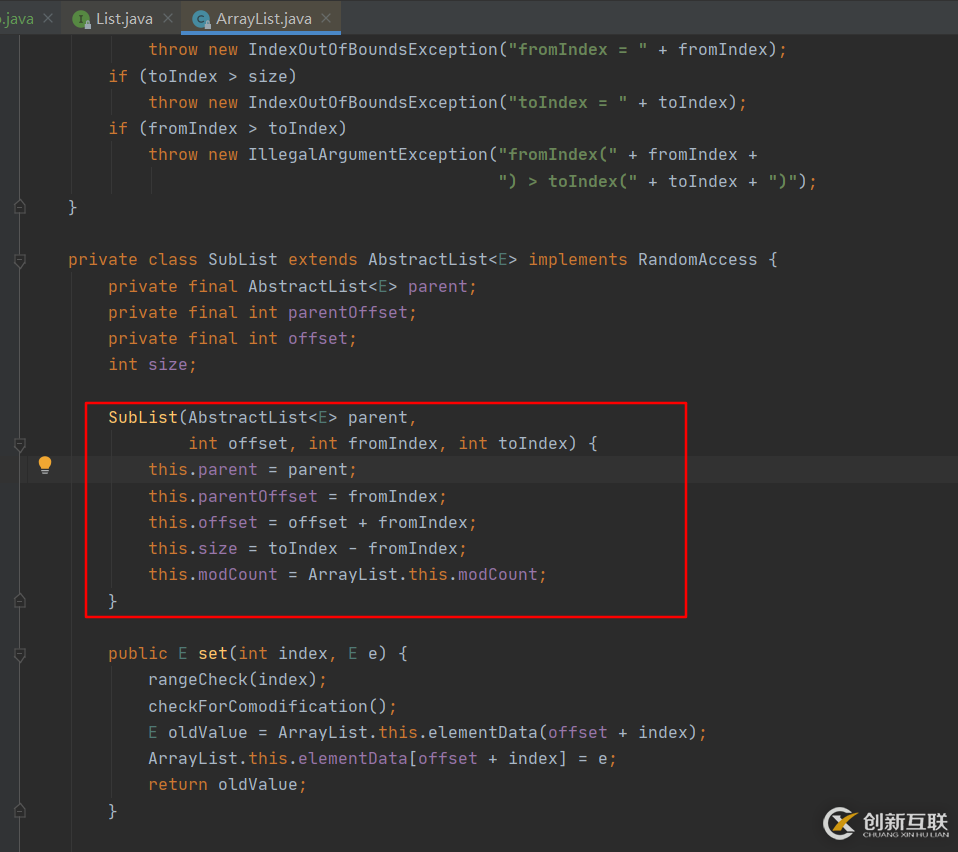Click IndexOutOfBoundsException on the fromIndex throw line
Viewport: 958px width, 852px height.
tap(373, 49)
